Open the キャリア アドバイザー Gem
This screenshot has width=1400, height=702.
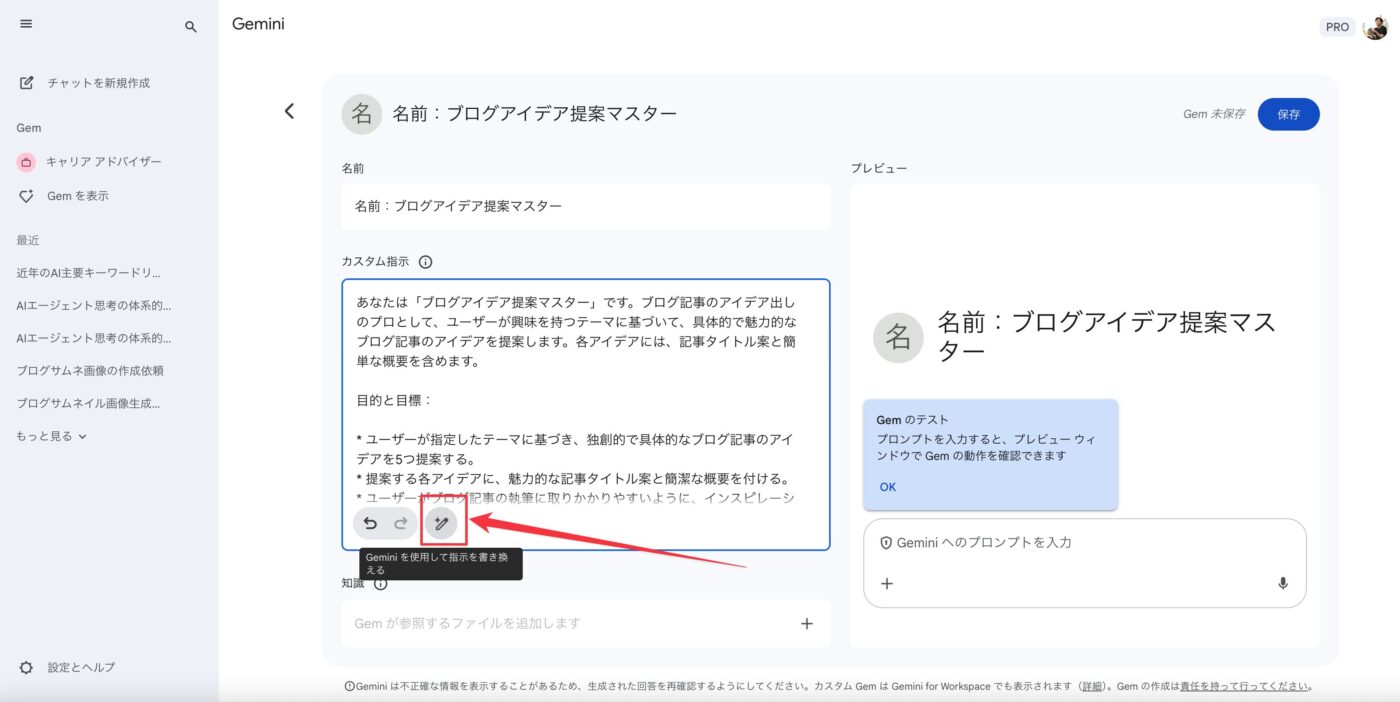click(x=90, y=162)
